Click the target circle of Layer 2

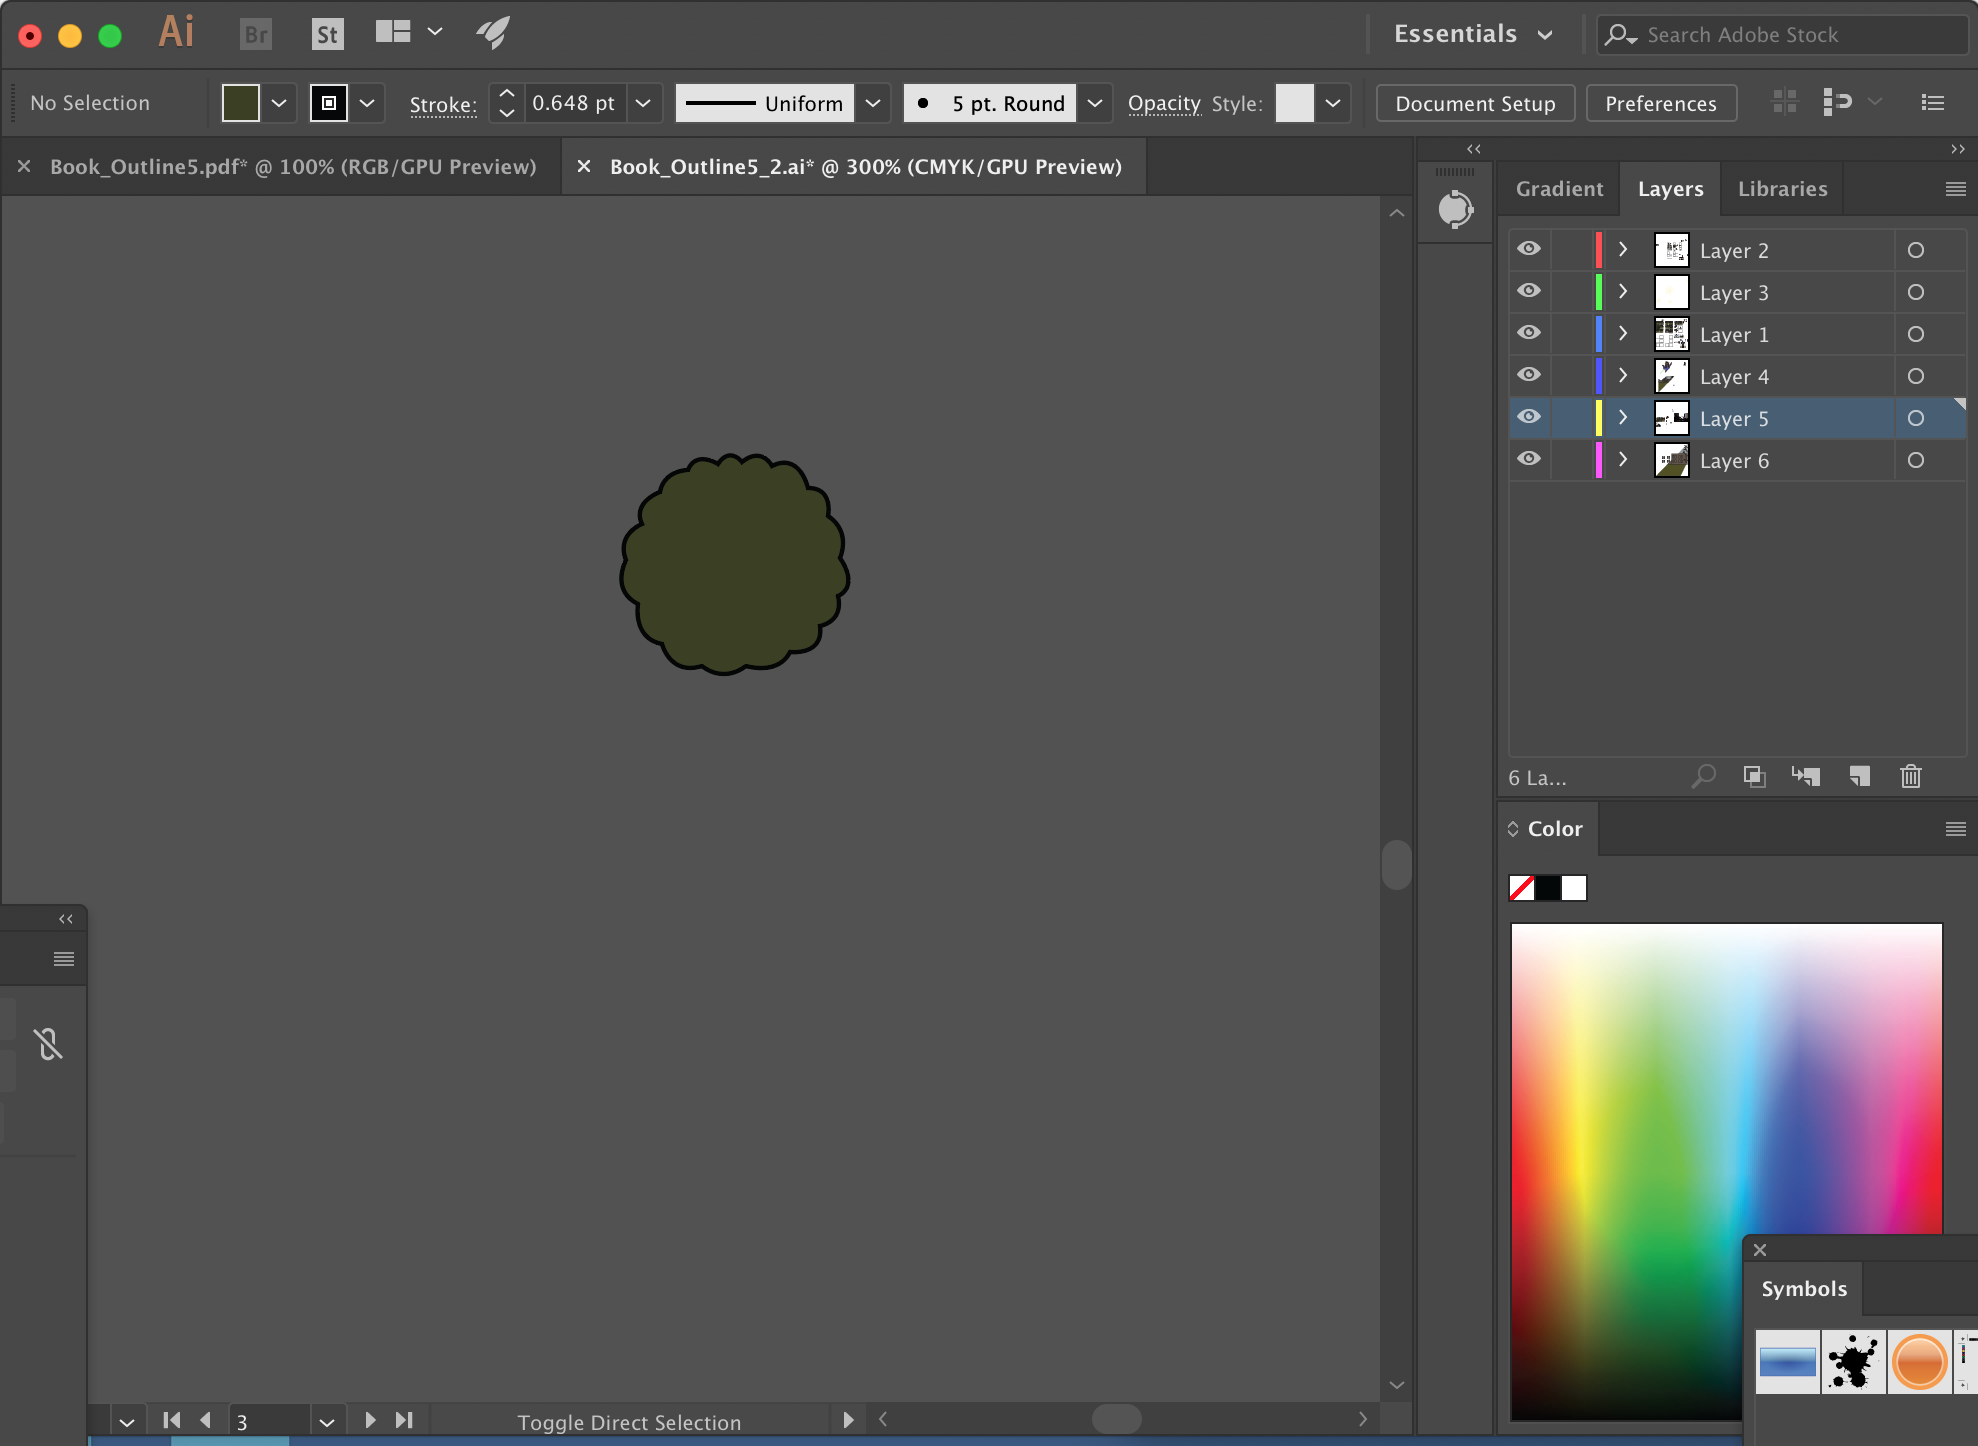point(1915,250)
